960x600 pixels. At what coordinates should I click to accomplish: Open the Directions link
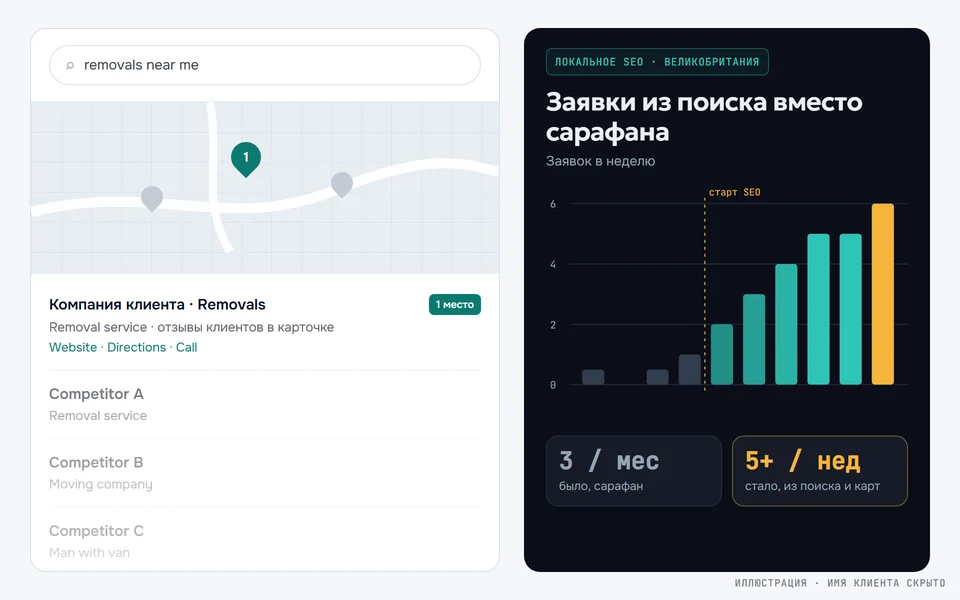coord(137,347)
